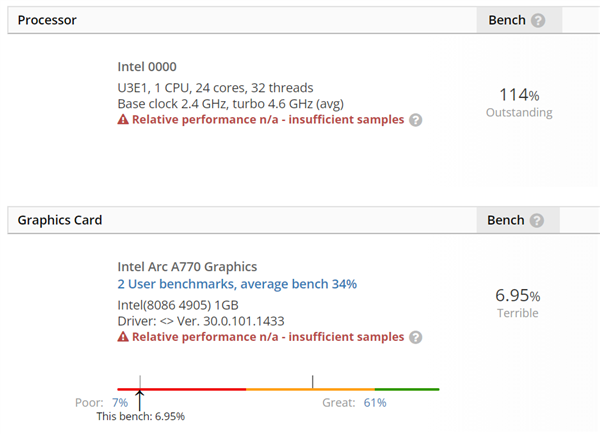Click the Great 61% value link
Image resolution: width=600 pixels, height=434 pixels.
click(x=375, y=402)
